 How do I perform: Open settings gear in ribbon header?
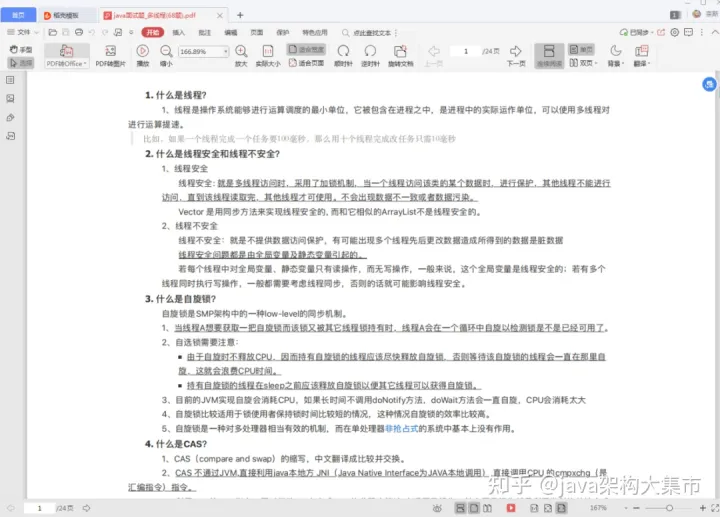point(675,32)
